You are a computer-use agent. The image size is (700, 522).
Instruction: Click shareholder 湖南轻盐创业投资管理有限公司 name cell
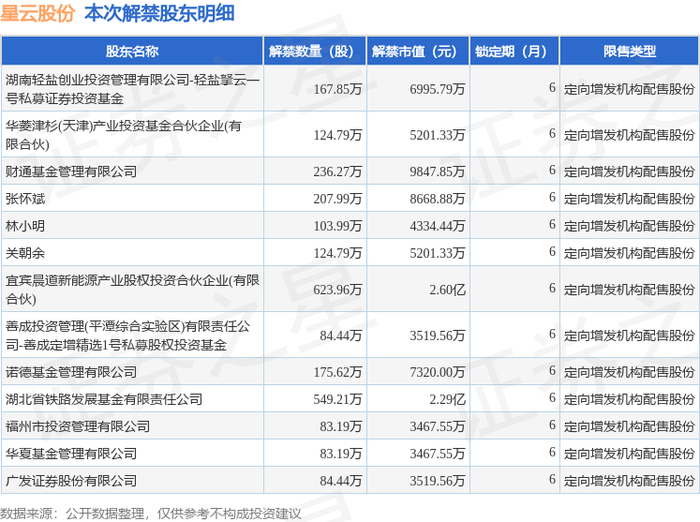pyautogui.click(x=132, y=89)
